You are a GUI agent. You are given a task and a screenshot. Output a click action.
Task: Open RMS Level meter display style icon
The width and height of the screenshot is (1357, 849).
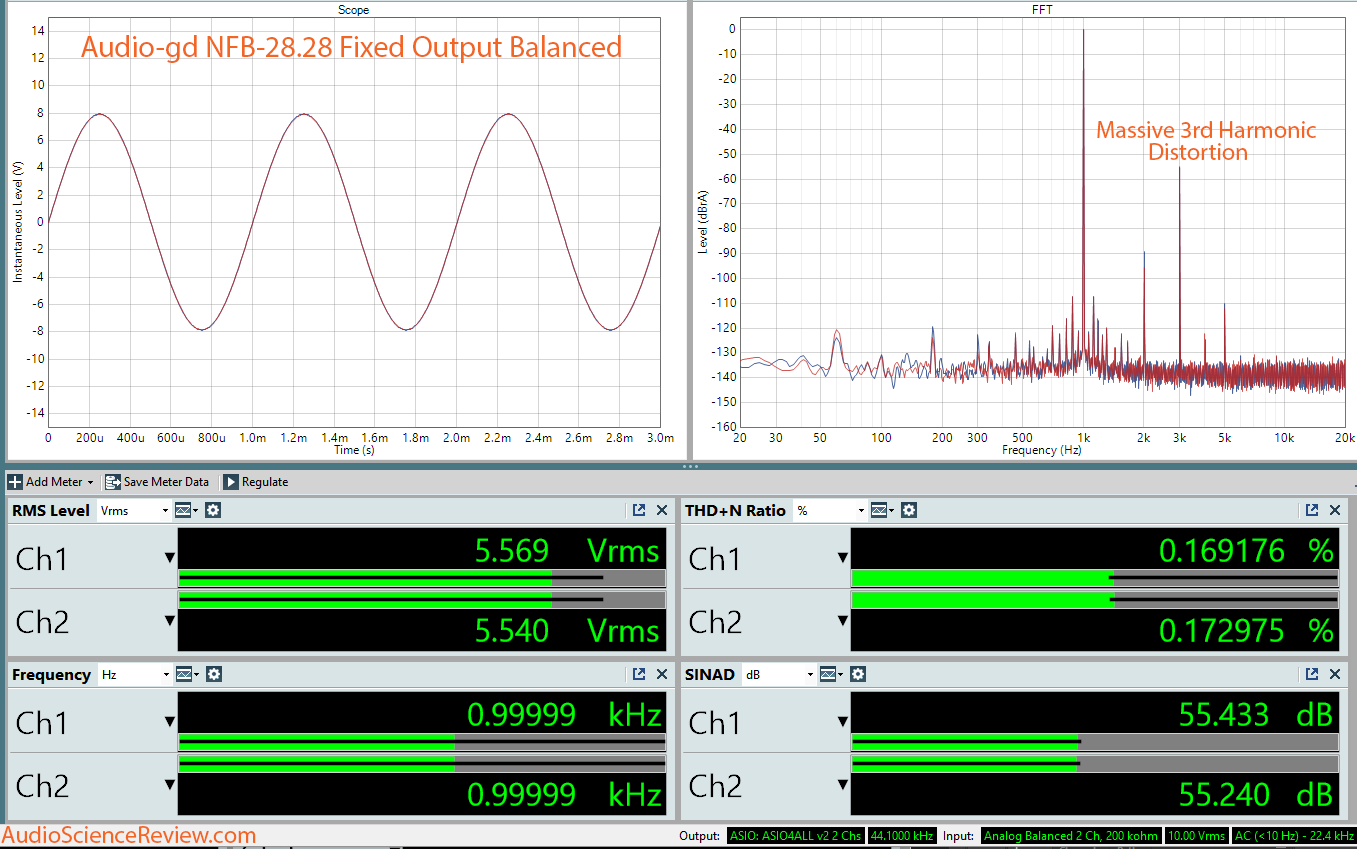pos(186,510)
